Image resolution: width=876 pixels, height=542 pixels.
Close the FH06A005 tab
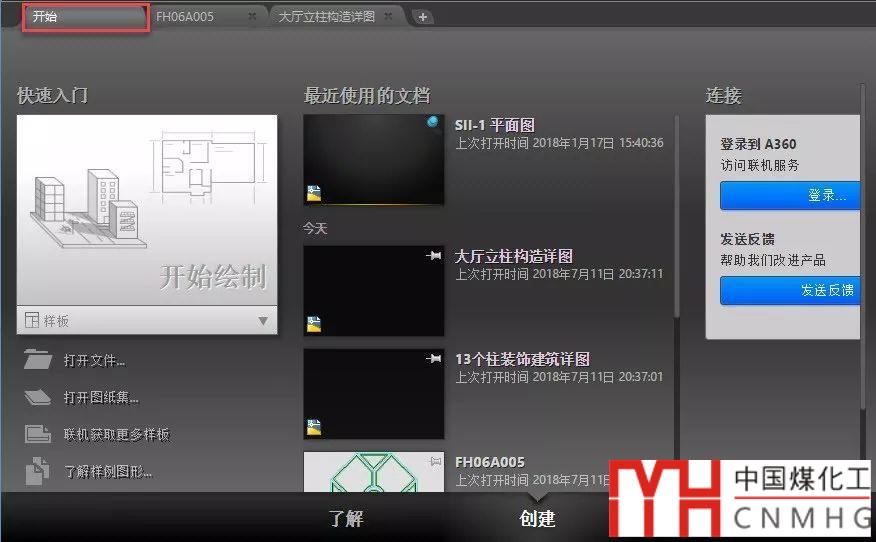pos(252,17)
